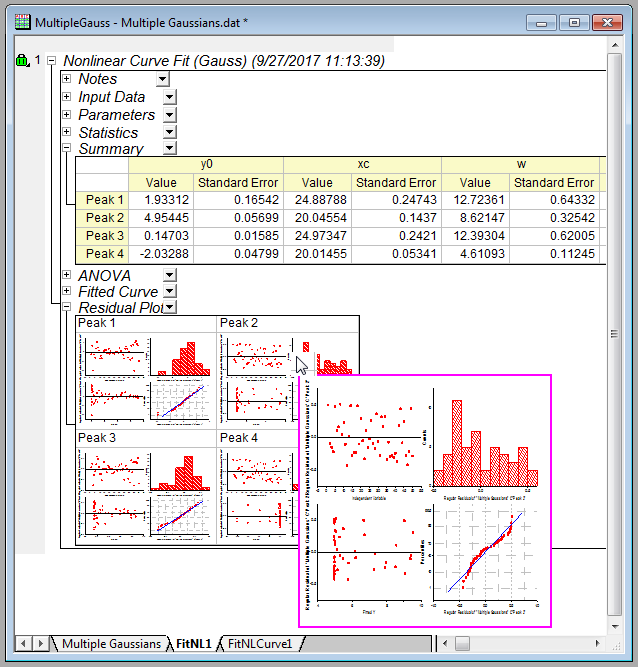The image size is (638, 667).
Task: Expand the ANOVA section
Action: point(67,275)
